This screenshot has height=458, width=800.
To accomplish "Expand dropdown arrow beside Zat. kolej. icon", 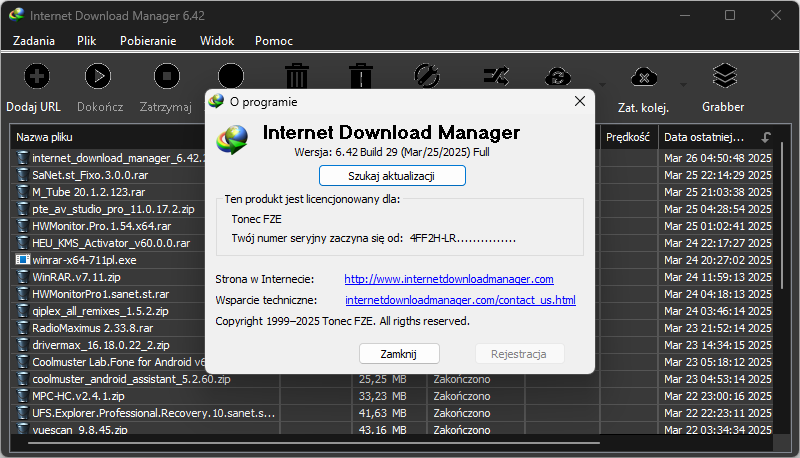I will click(683, 85).
